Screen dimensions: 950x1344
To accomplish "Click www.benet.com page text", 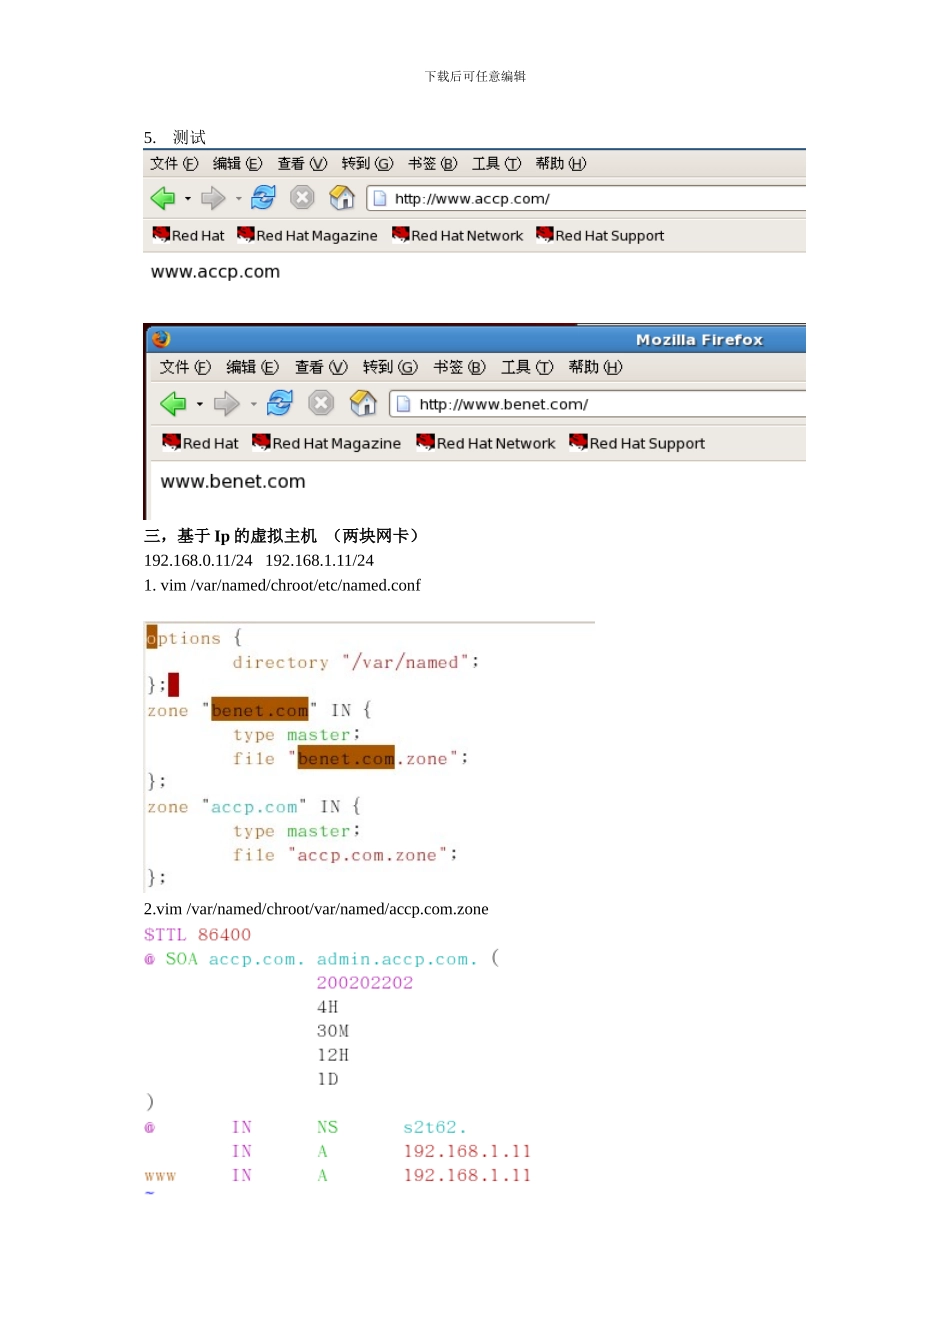I will 233,481.
